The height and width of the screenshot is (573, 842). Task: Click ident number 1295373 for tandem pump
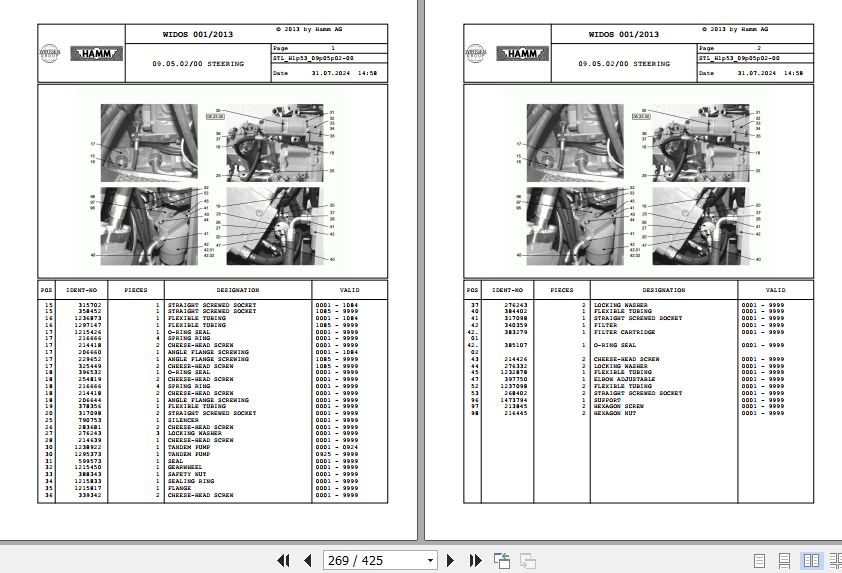pyautogui.click(x=88, y=454)
